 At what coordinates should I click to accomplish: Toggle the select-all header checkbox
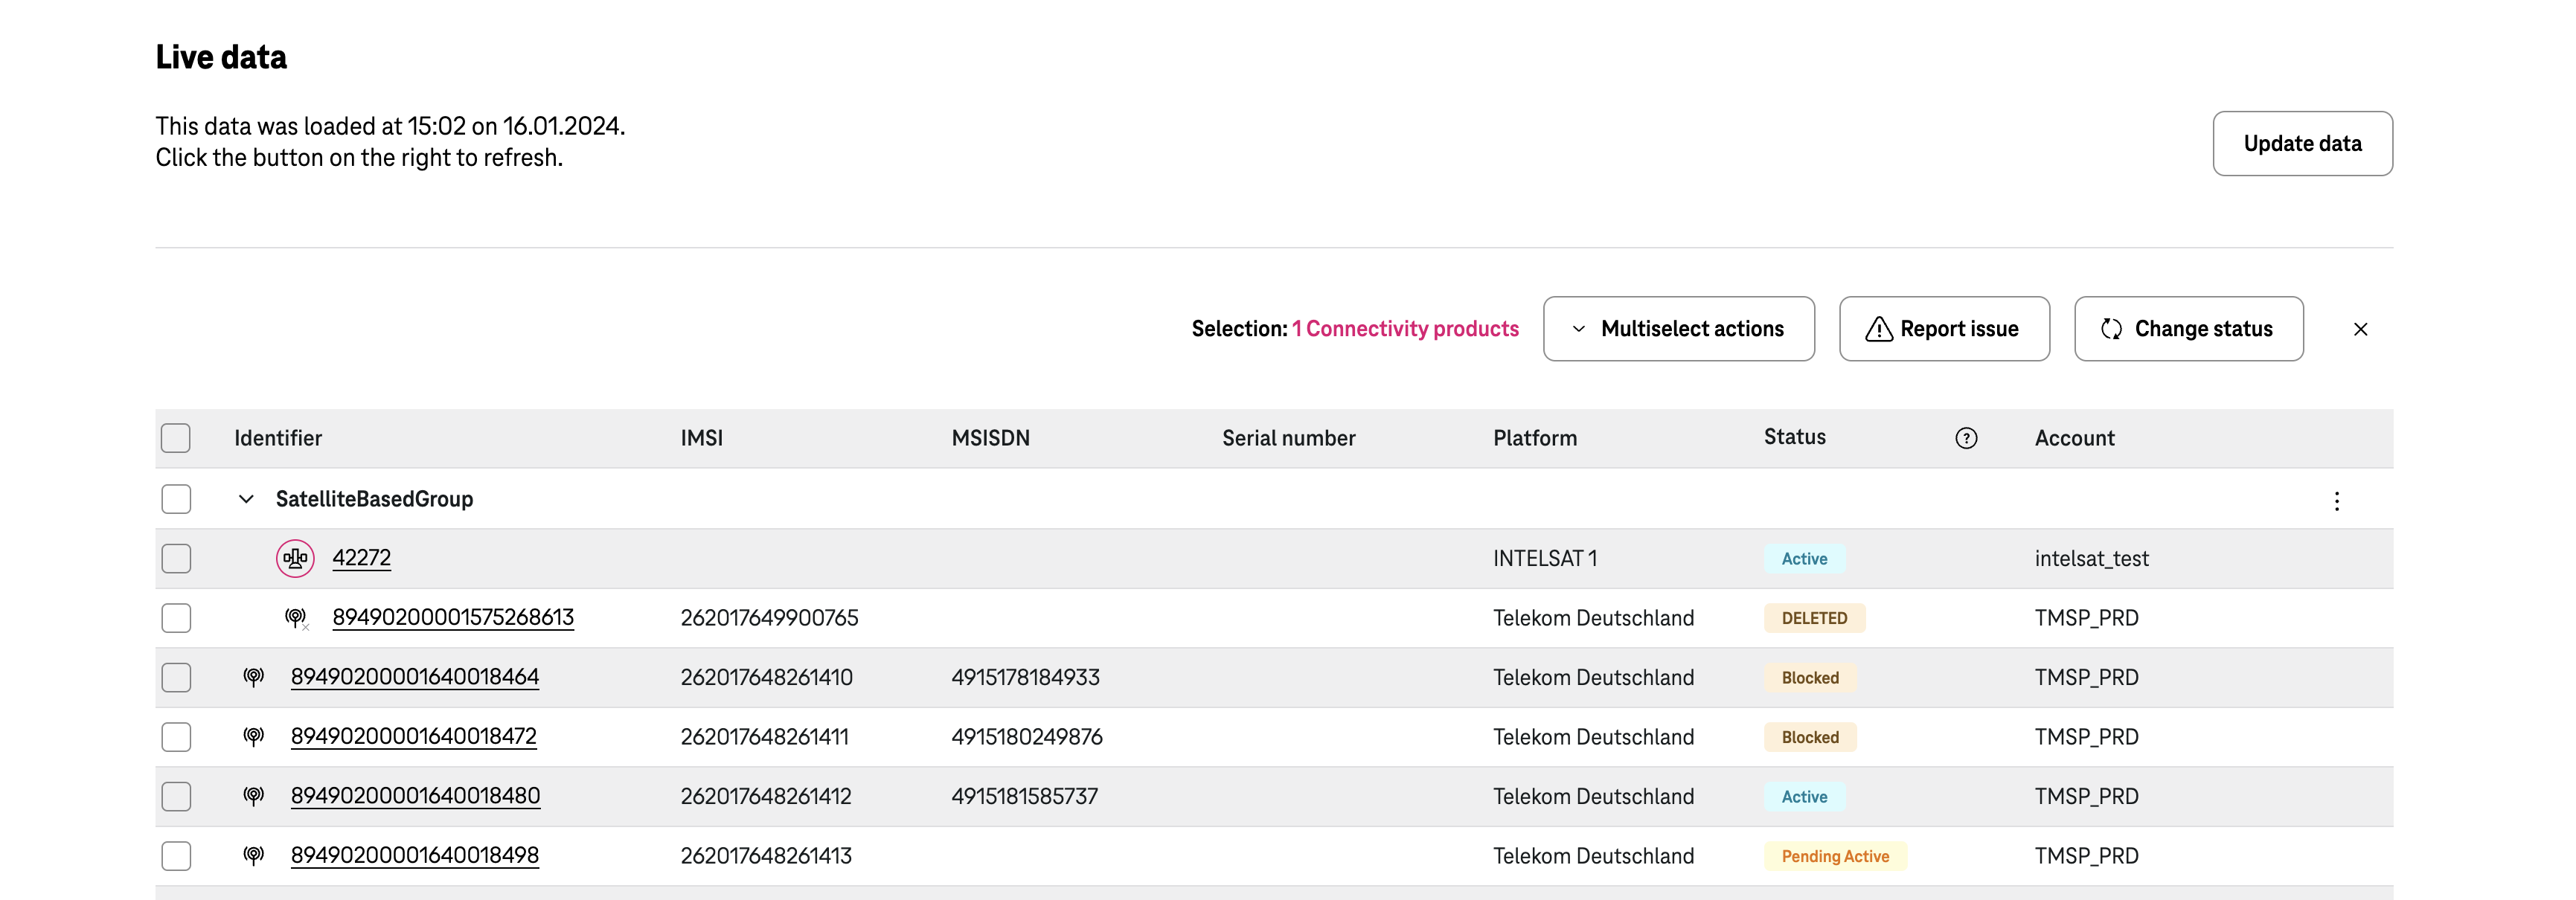[176, 438]
